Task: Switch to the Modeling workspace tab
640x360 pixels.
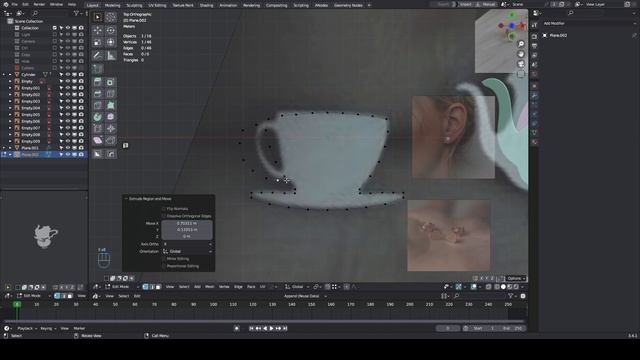Action: [112, 5]
